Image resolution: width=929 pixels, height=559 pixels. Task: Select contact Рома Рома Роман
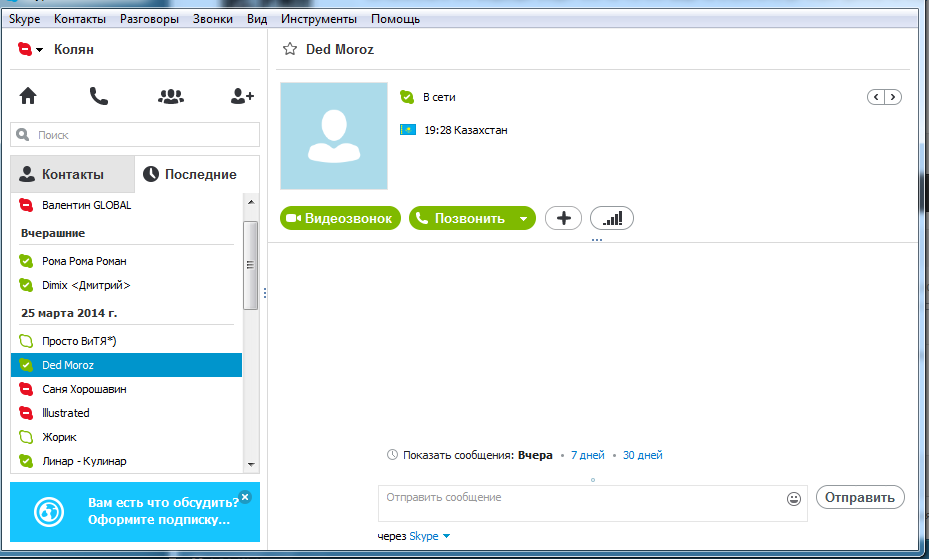[127, 261]
